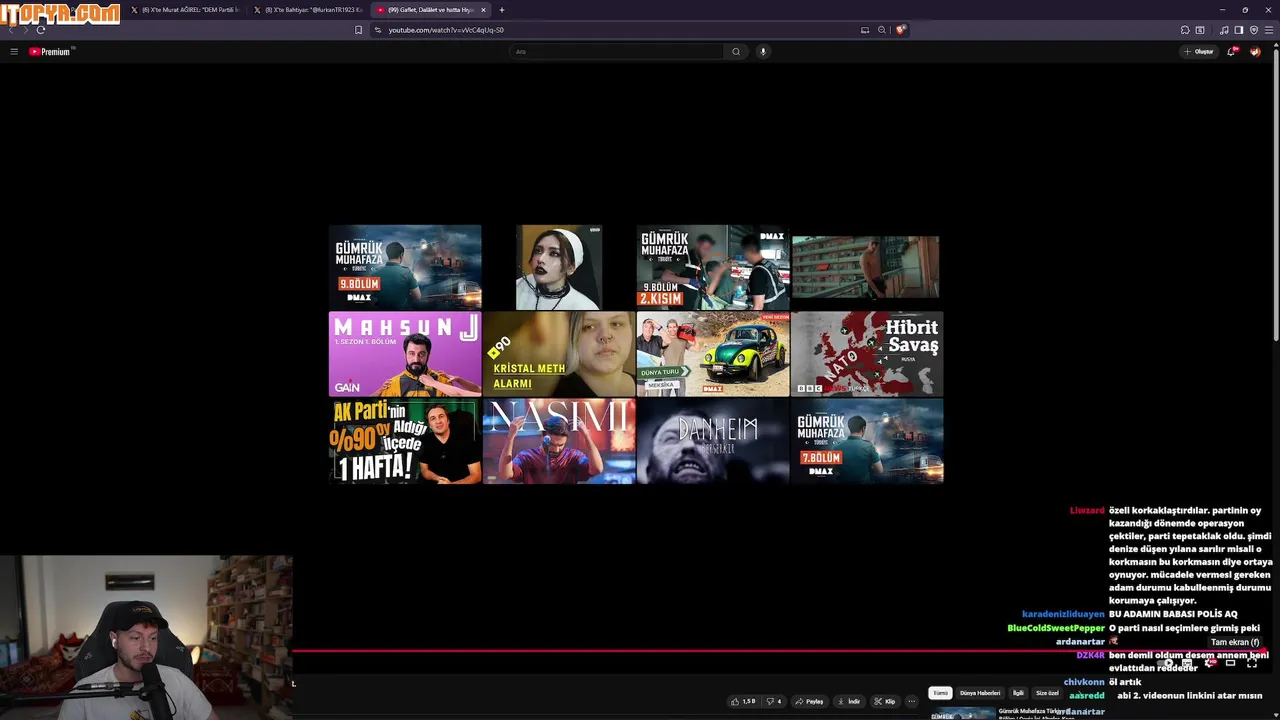Open the Gümrük Muhafaza sidebar video thumbnail
1280x720 pixels.
963,713
